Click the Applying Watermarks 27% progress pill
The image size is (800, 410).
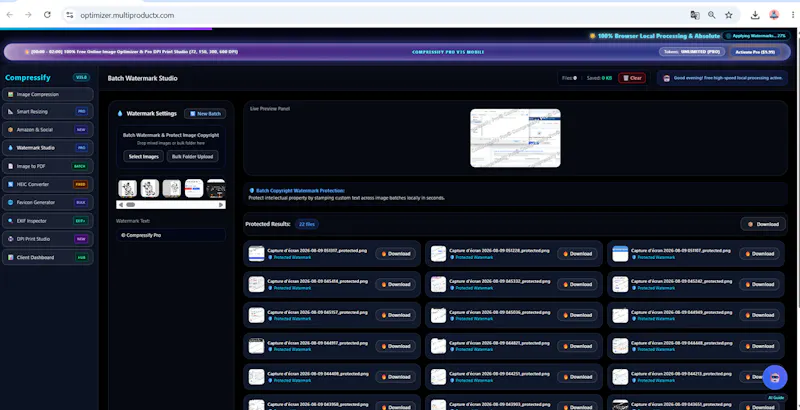tap(756, 36)
